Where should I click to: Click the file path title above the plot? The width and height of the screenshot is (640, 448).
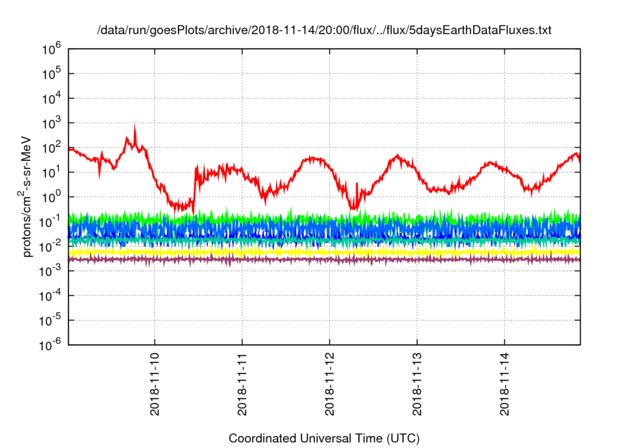pyautogui.click(x=324, y=30)
